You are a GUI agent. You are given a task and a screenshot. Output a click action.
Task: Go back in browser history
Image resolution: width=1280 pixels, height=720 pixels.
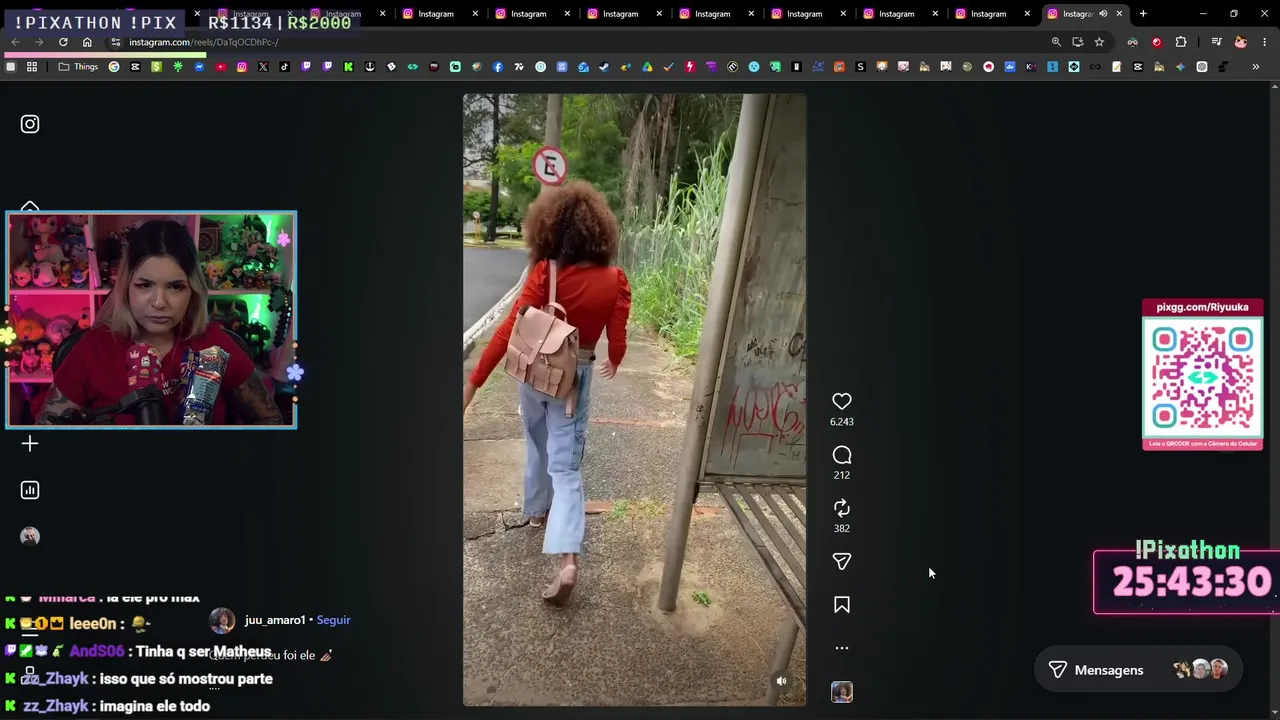15,42
